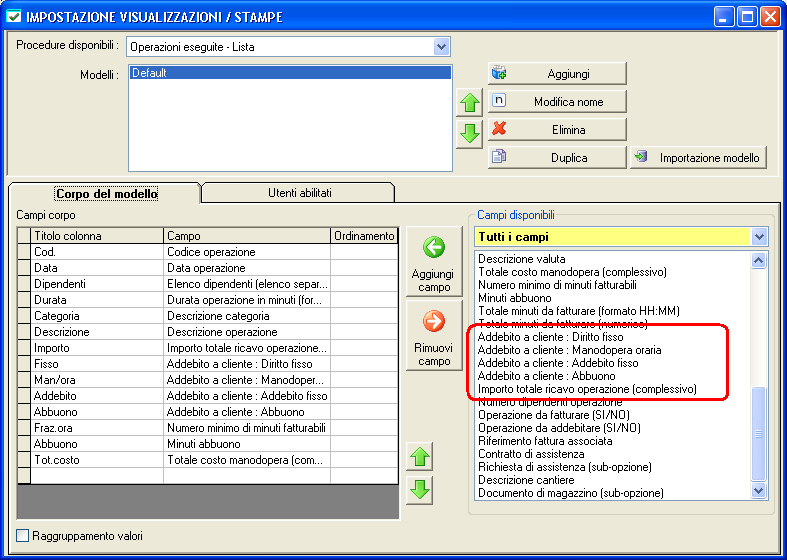Select Operazione da fatturare (SI/NO)

click(x=554, y=415)
